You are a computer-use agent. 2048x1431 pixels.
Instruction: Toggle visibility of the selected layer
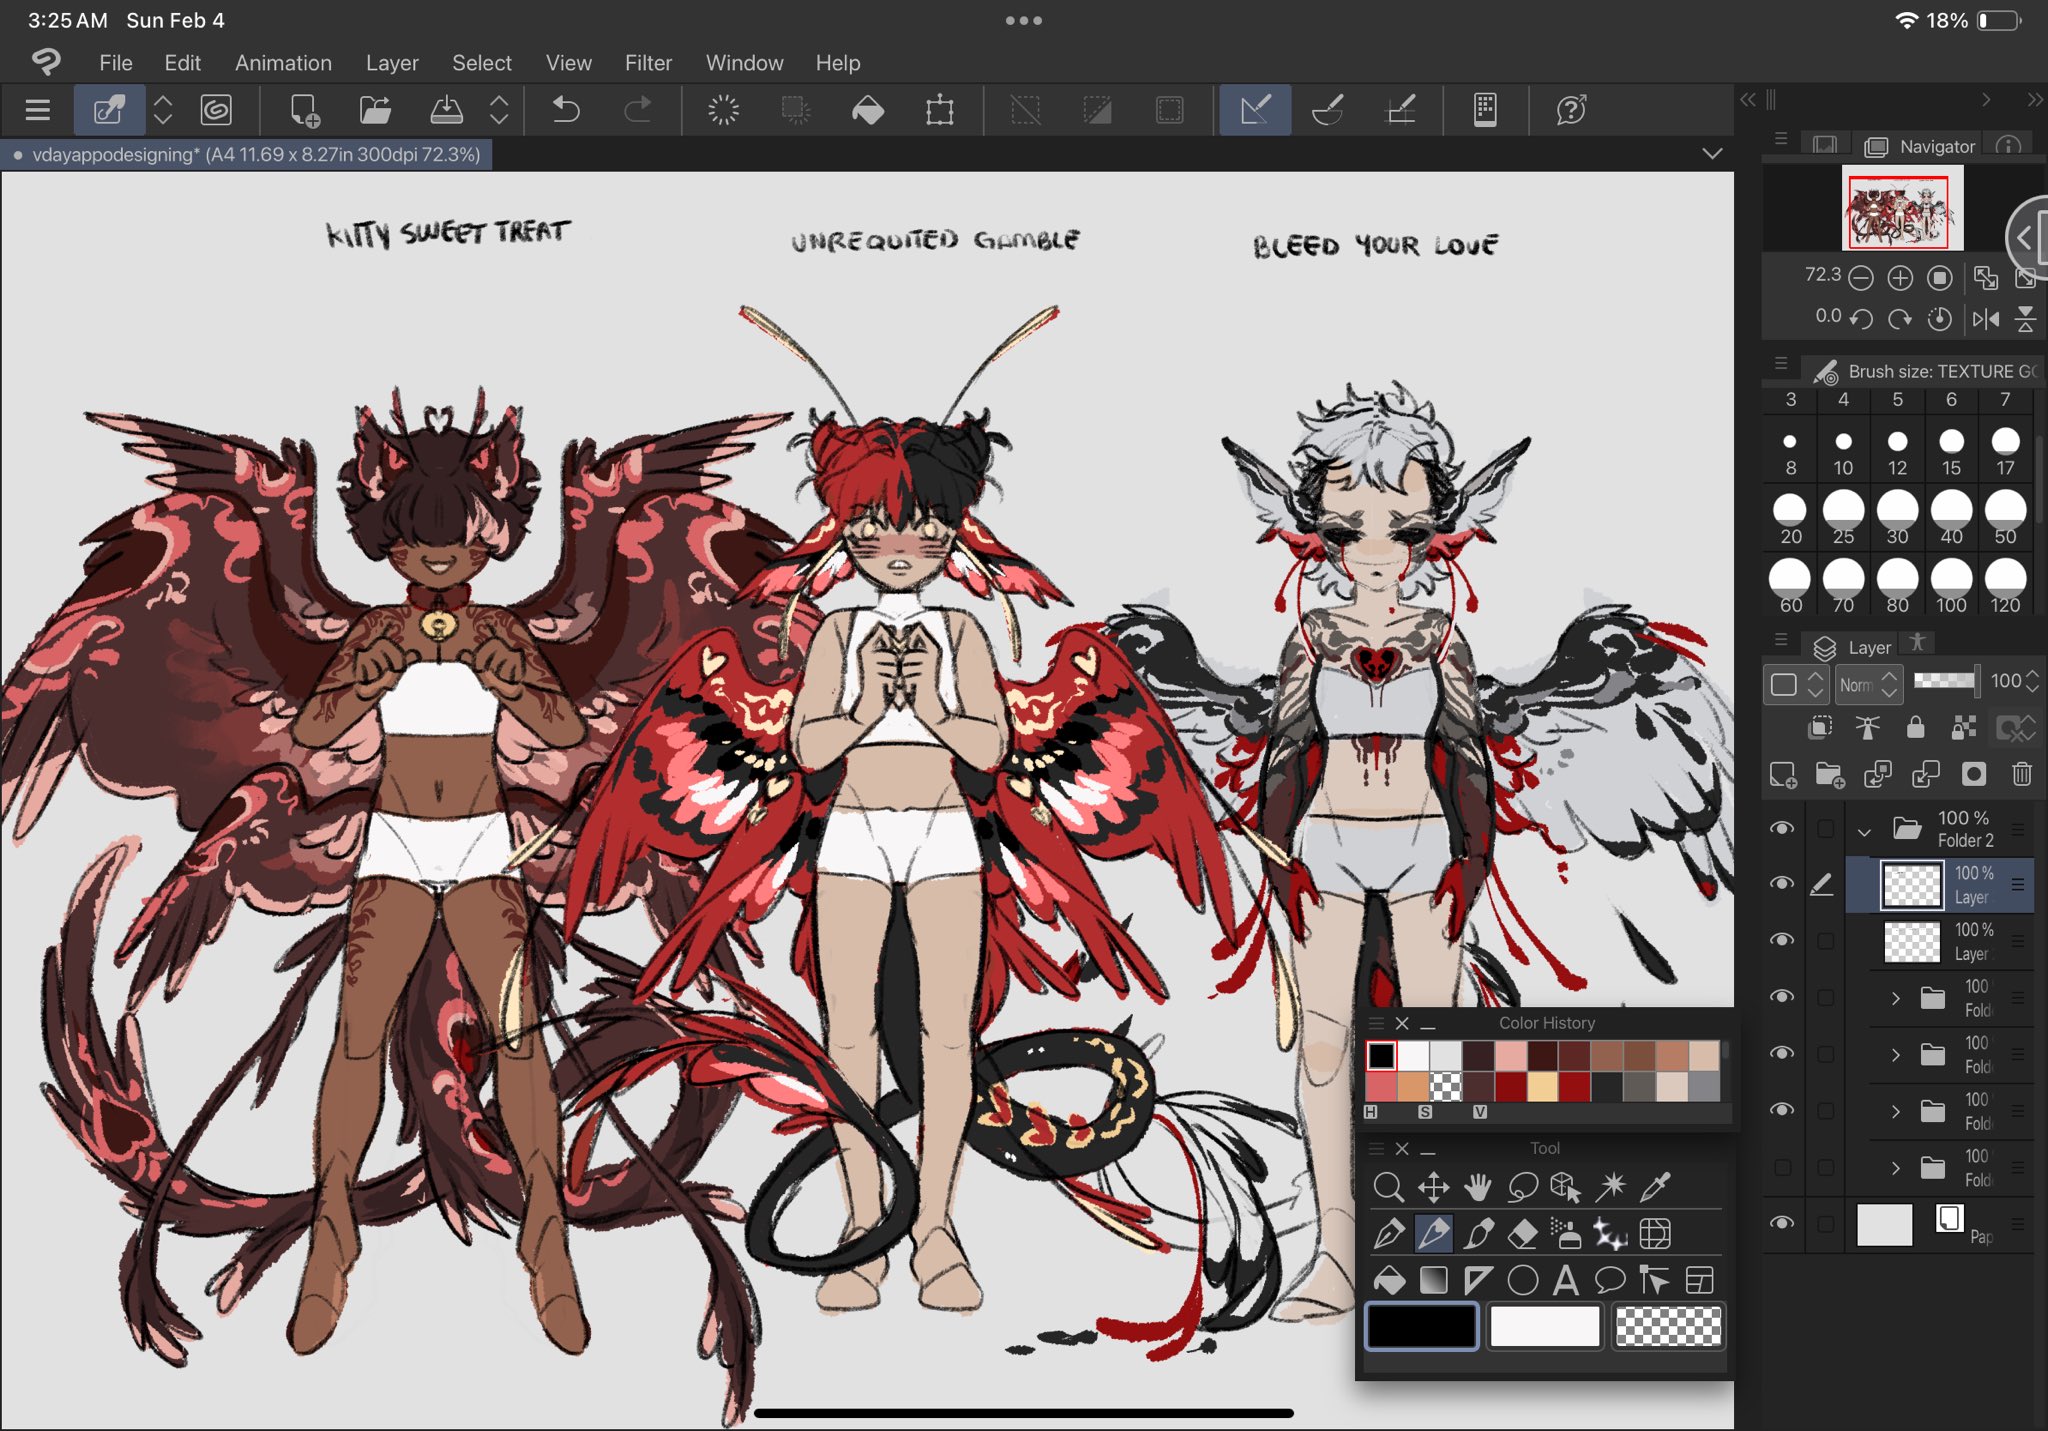(x=1783, y=883)
